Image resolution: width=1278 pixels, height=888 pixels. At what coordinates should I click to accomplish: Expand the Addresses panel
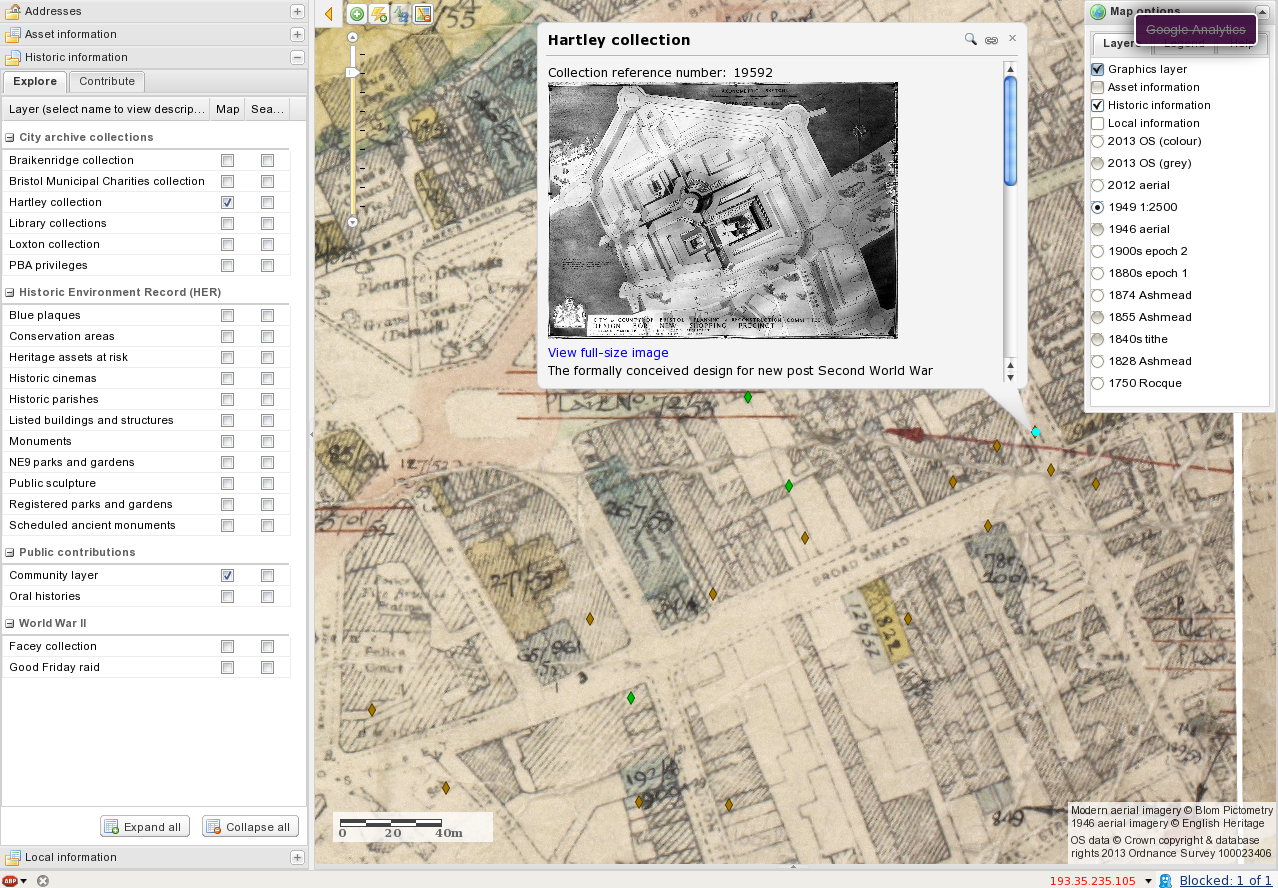pos(297,11)
